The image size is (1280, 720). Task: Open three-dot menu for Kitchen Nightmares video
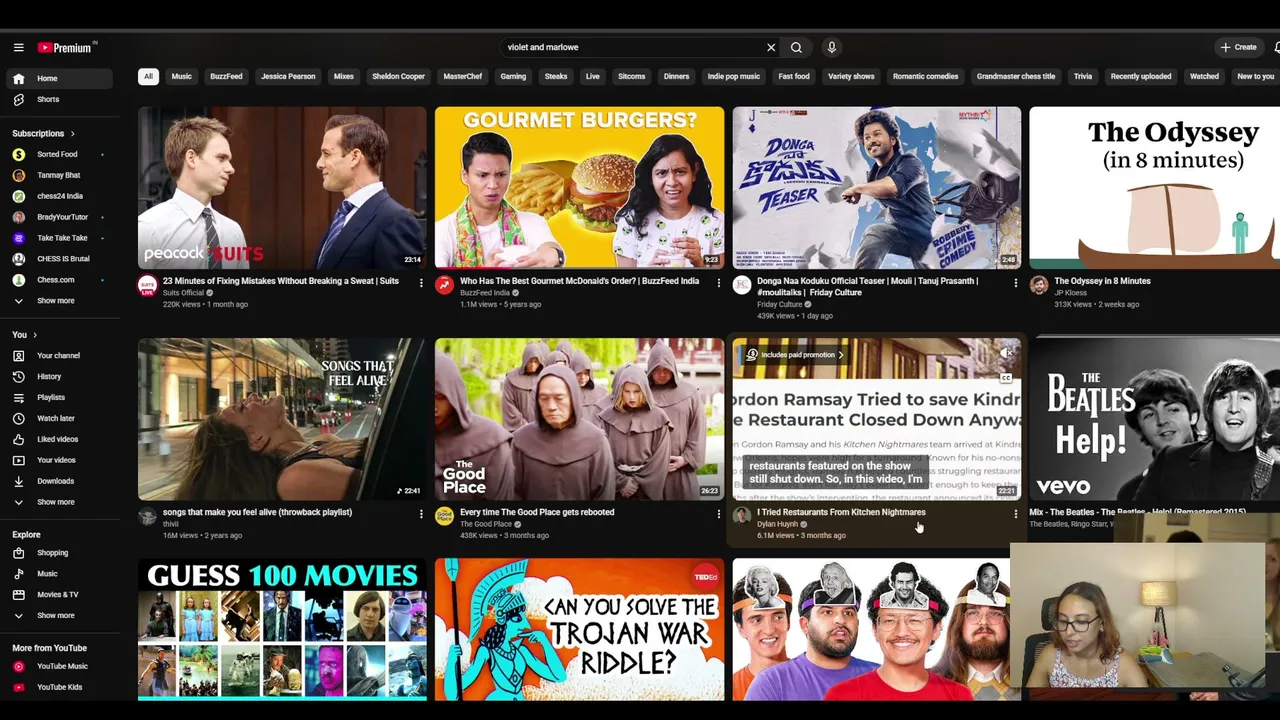pos(1015,514)
